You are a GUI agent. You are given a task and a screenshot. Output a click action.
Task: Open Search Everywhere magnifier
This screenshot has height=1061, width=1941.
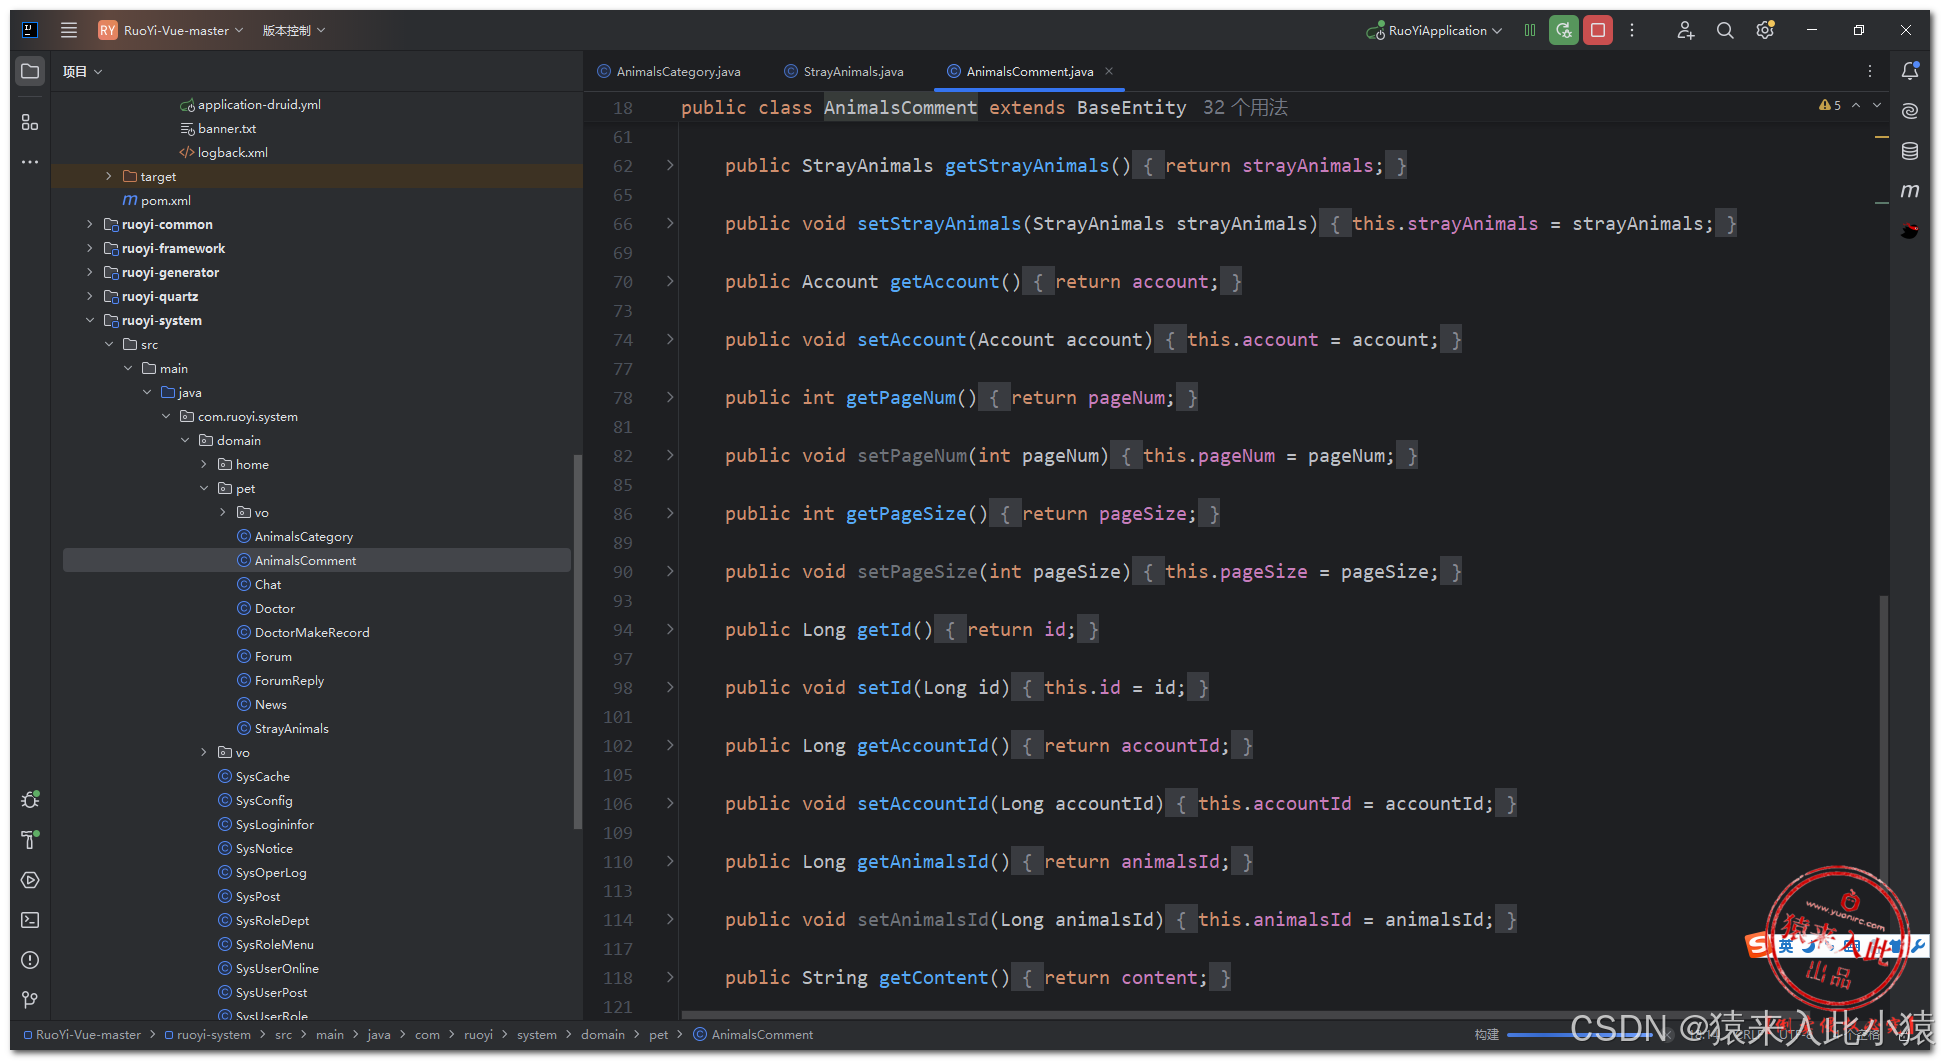[1725, 30]
